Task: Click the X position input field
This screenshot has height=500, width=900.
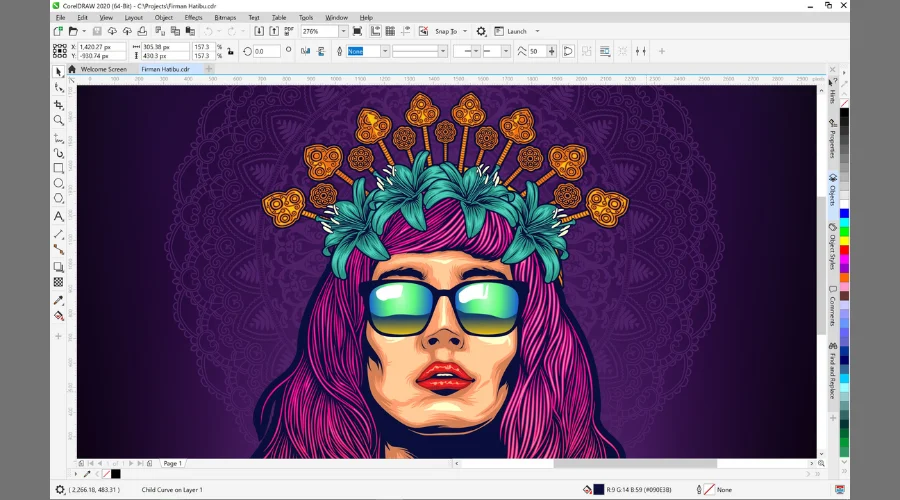Action: (x=102, y=46)
